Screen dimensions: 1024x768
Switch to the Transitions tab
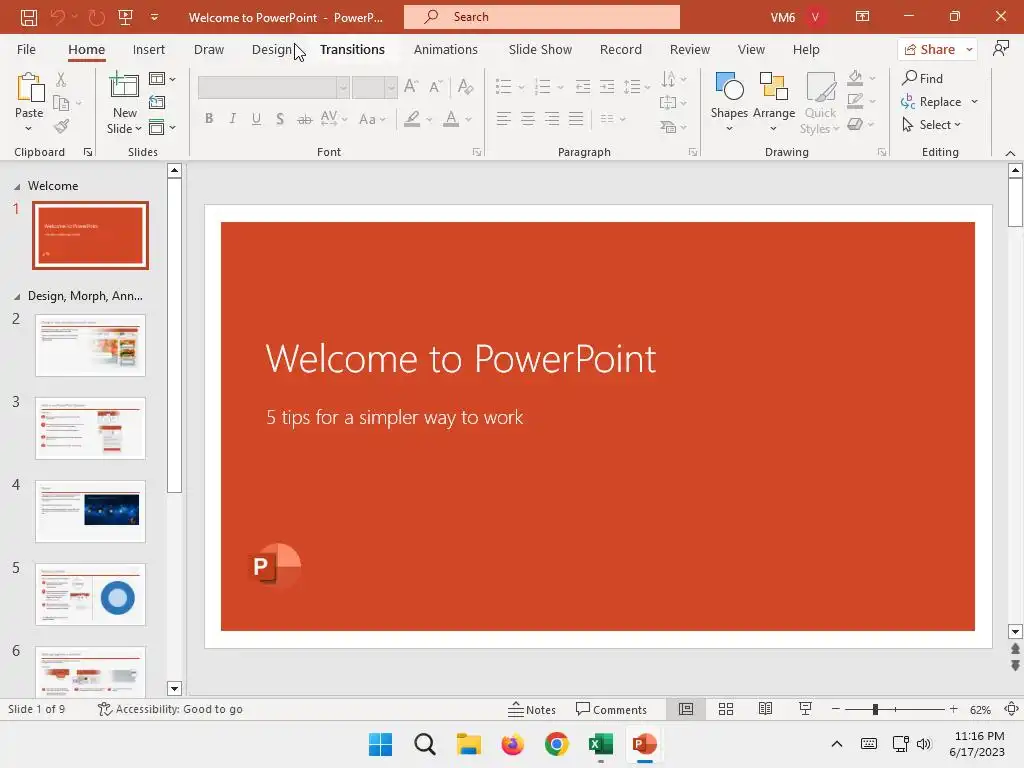[352, 50]
